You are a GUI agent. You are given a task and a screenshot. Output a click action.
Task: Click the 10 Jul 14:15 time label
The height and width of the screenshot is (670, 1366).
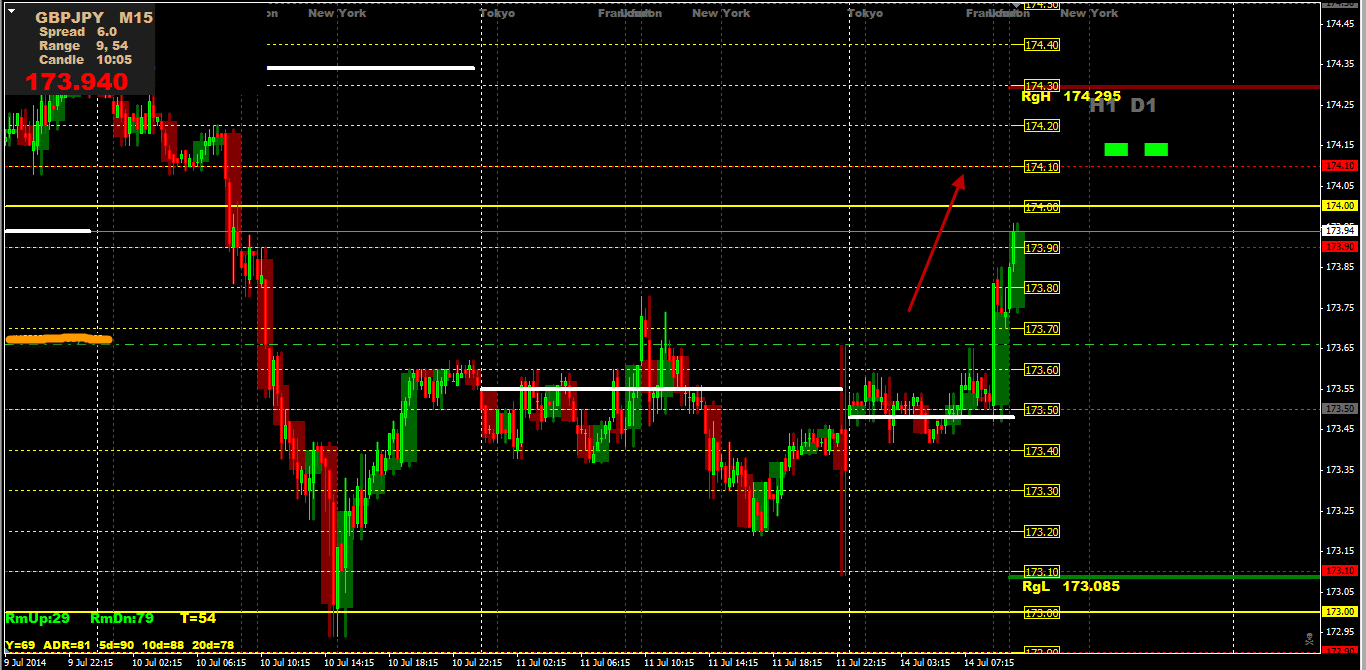tap(348, 662)
